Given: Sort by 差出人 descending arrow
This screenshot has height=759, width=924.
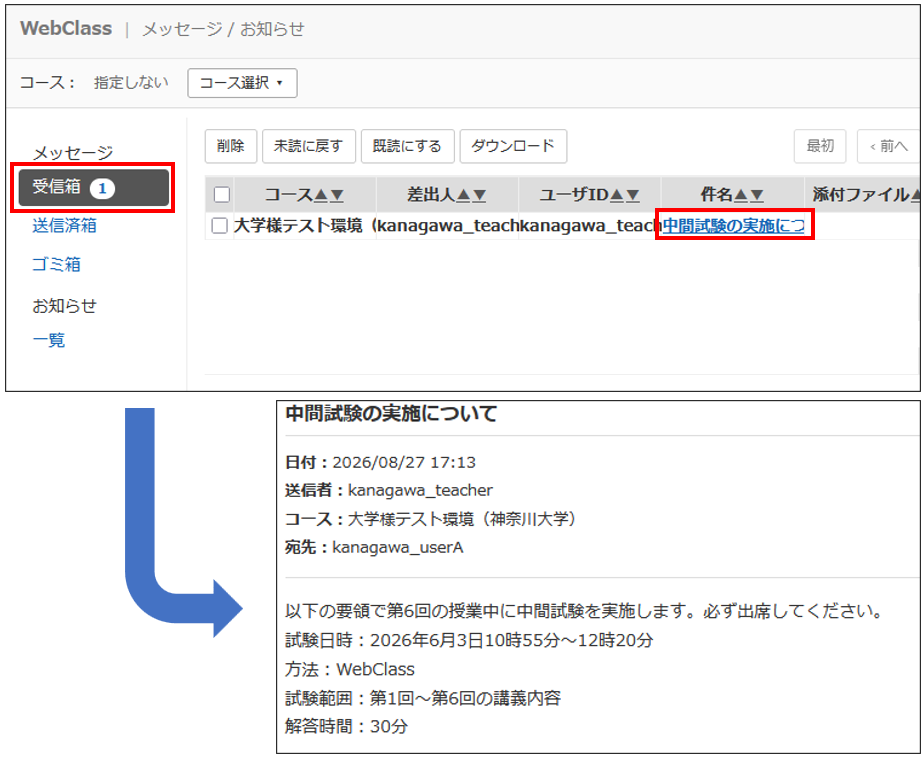Looking at the screenshot, I should [x=479, y=195].
